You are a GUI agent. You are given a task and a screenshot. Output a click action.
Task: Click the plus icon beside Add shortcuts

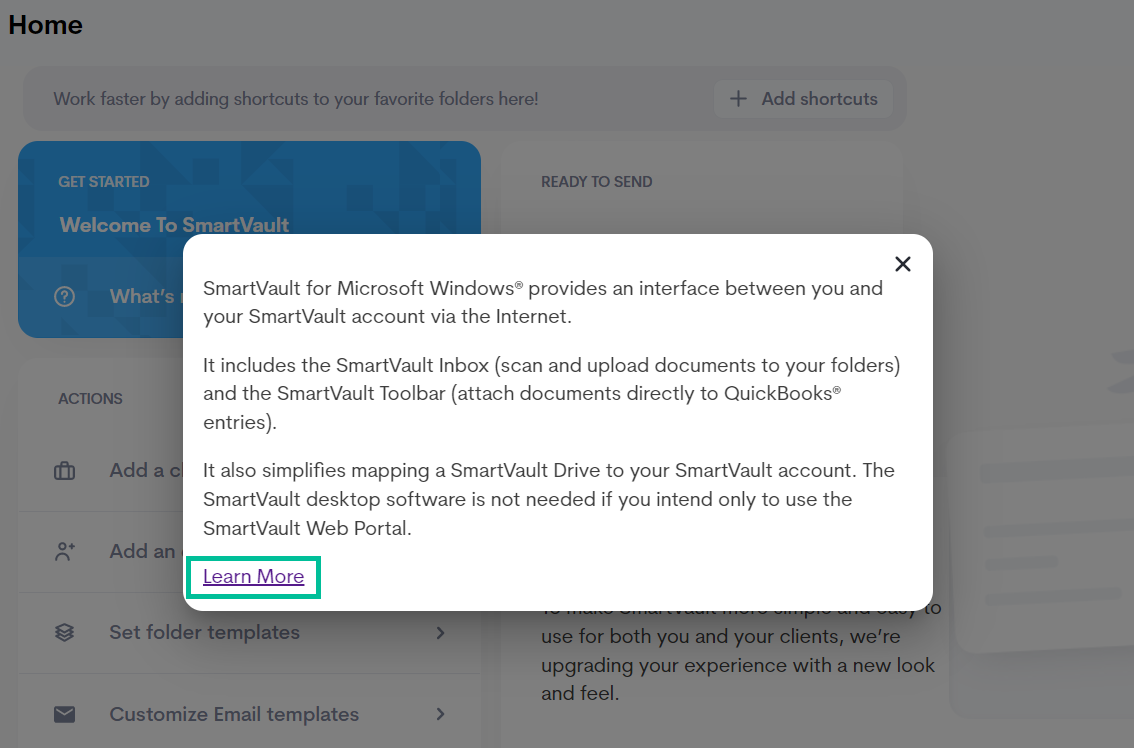[x=738, y=99]
